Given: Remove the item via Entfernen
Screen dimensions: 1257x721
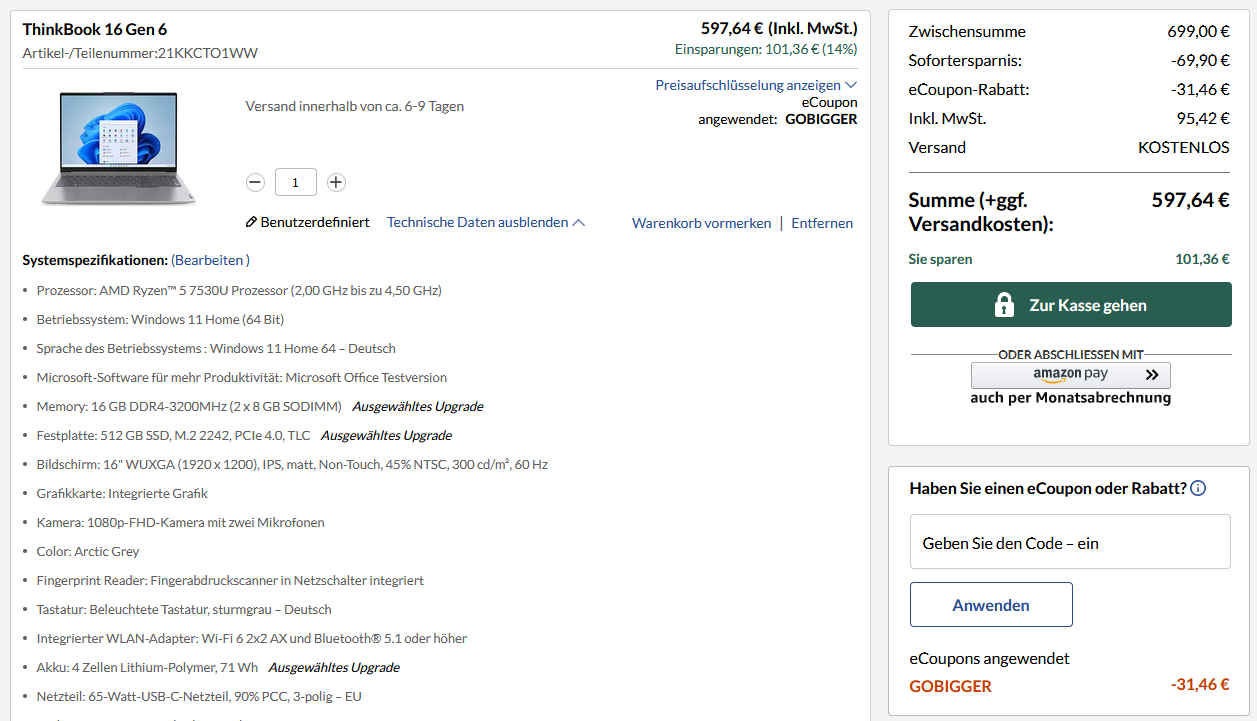Looking at the screenshot, I should 822,222.
